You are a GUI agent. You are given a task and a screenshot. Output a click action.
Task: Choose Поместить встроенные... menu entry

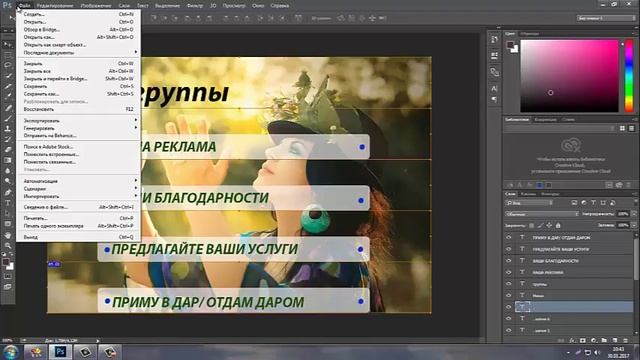[x=78, y=154]
